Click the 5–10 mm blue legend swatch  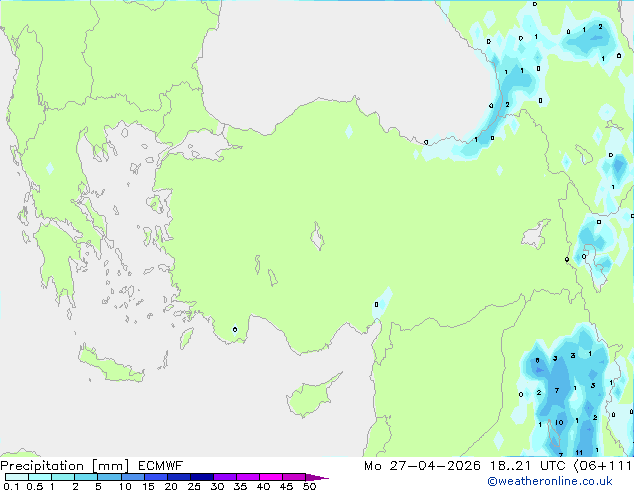(109, 477)
